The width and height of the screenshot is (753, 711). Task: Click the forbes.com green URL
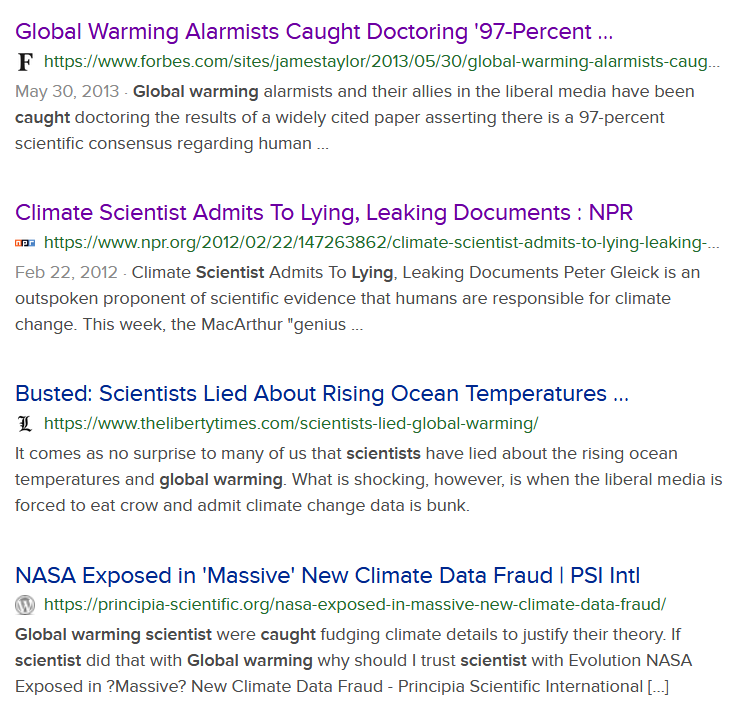point(382,62)
